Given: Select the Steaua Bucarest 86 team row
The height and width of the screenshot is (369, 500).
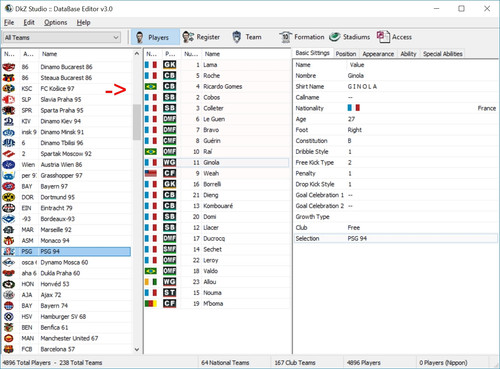Looking at the screenshot, I should [67, 78].
